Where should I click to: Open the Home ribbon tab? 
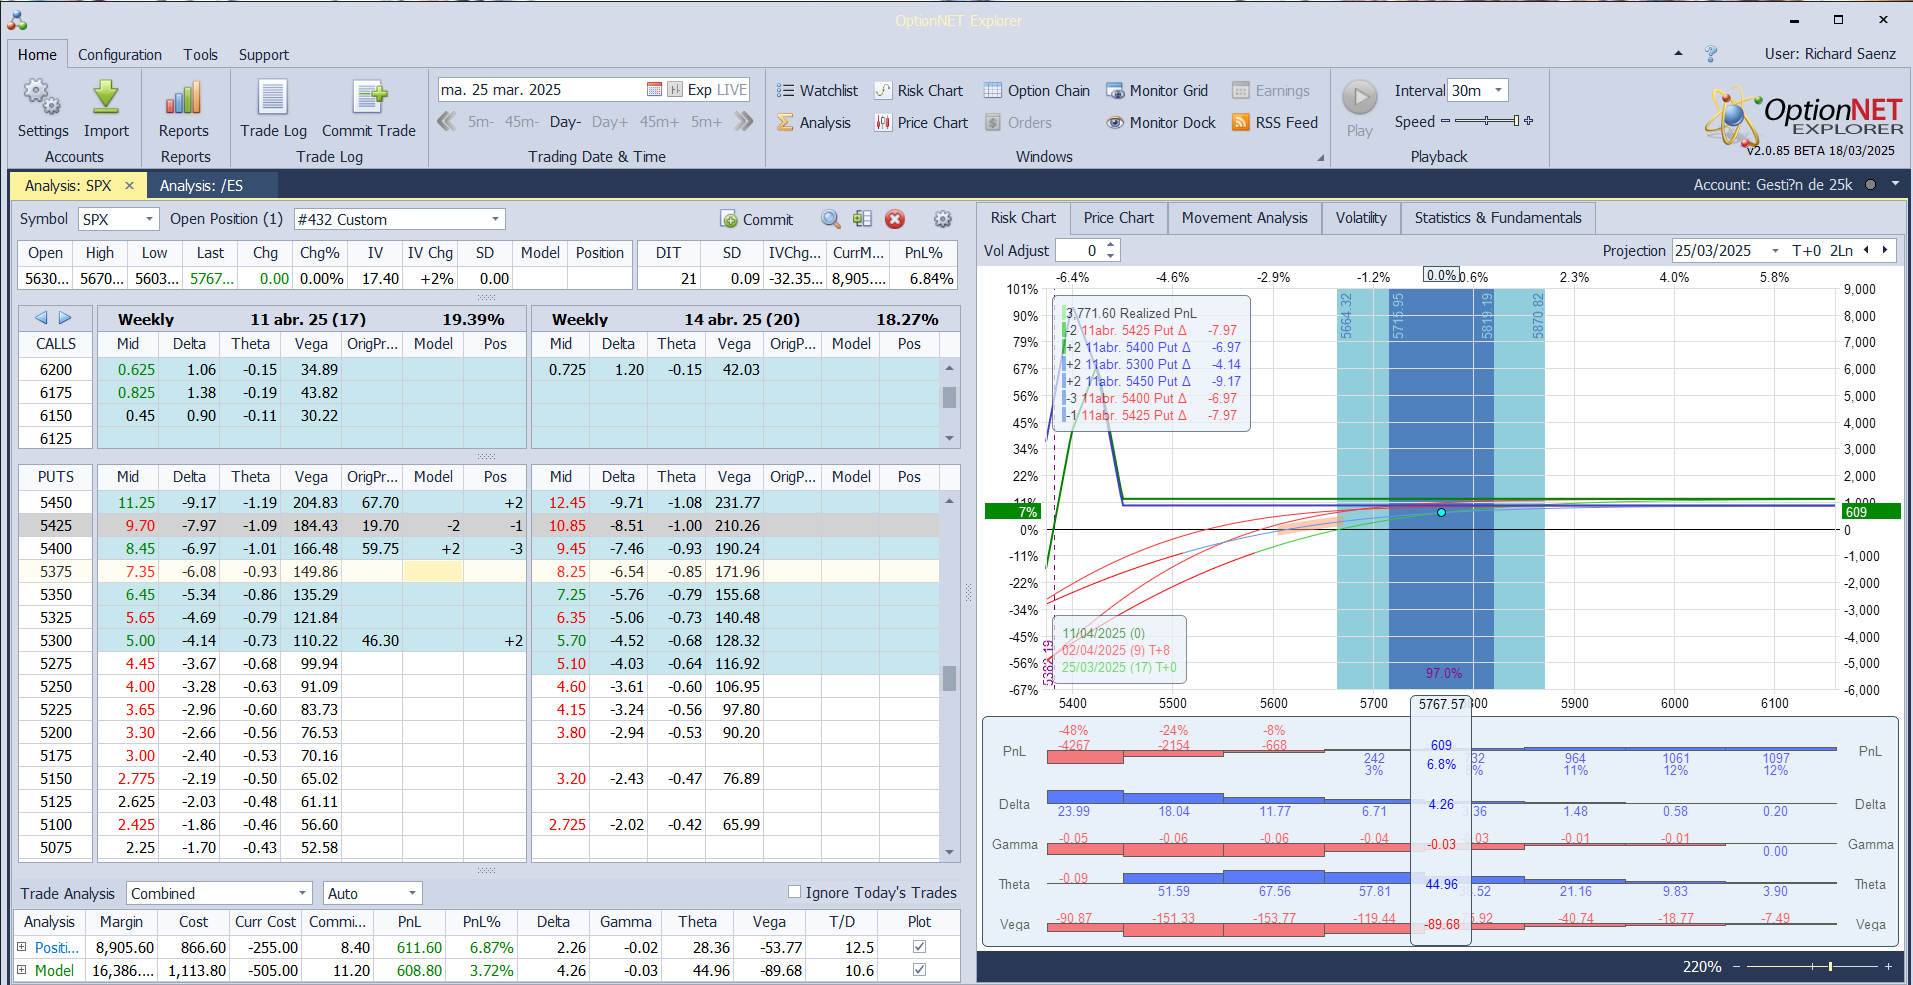click(x=37, y=55)
